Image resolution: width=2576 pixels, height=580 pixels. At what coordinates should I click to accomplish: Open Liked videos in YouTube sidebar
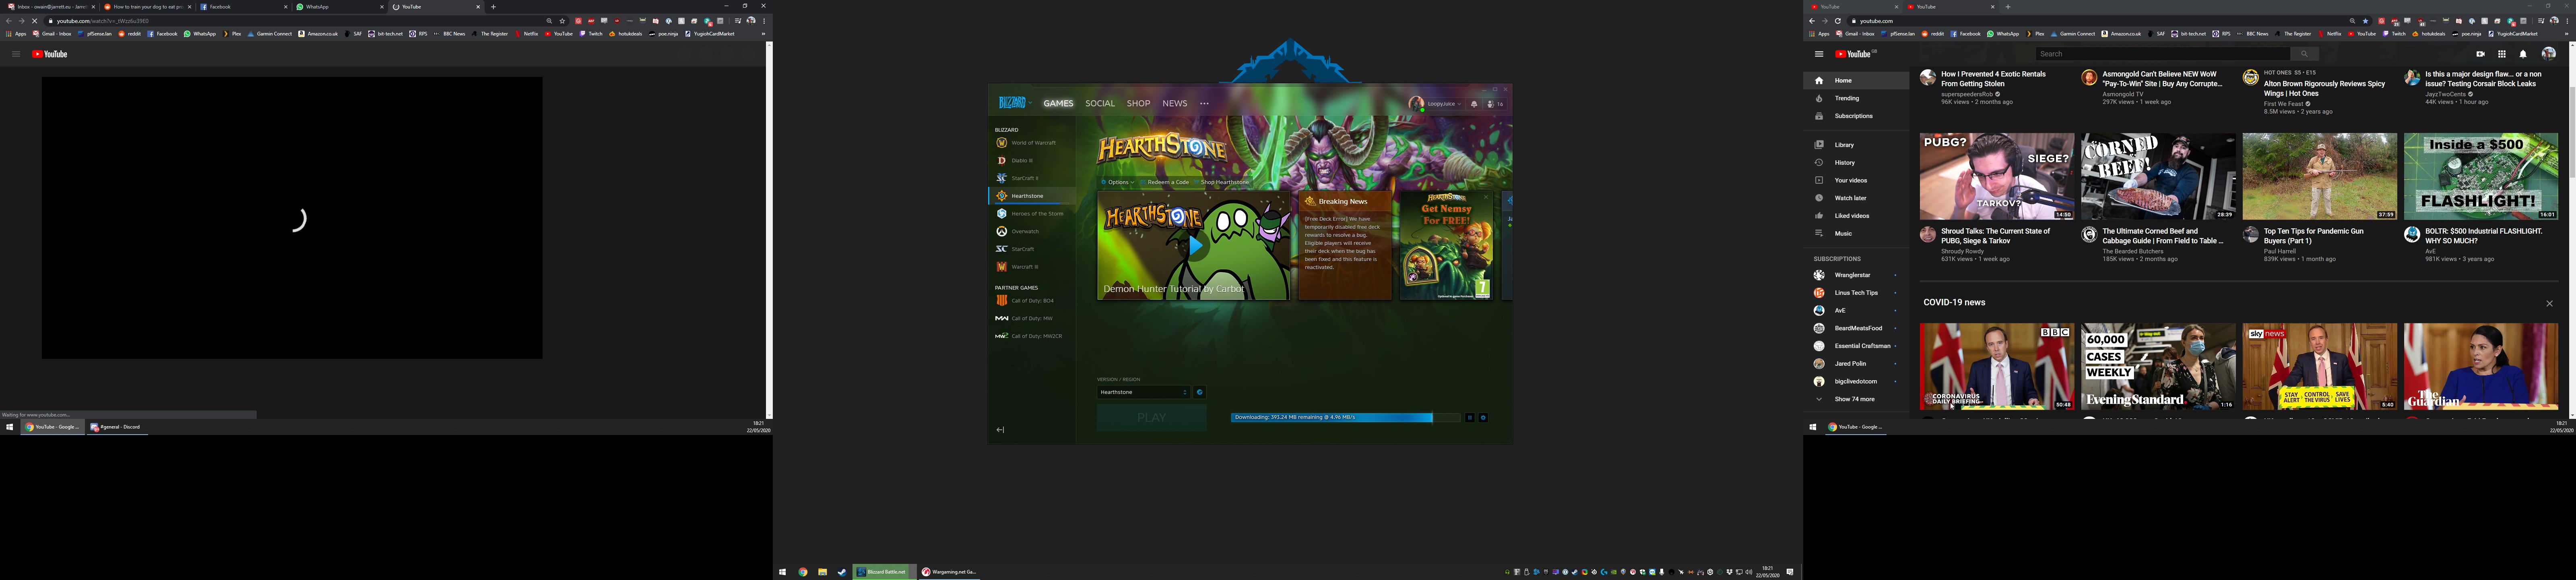pyautogui.click(x=1856, y=216)
